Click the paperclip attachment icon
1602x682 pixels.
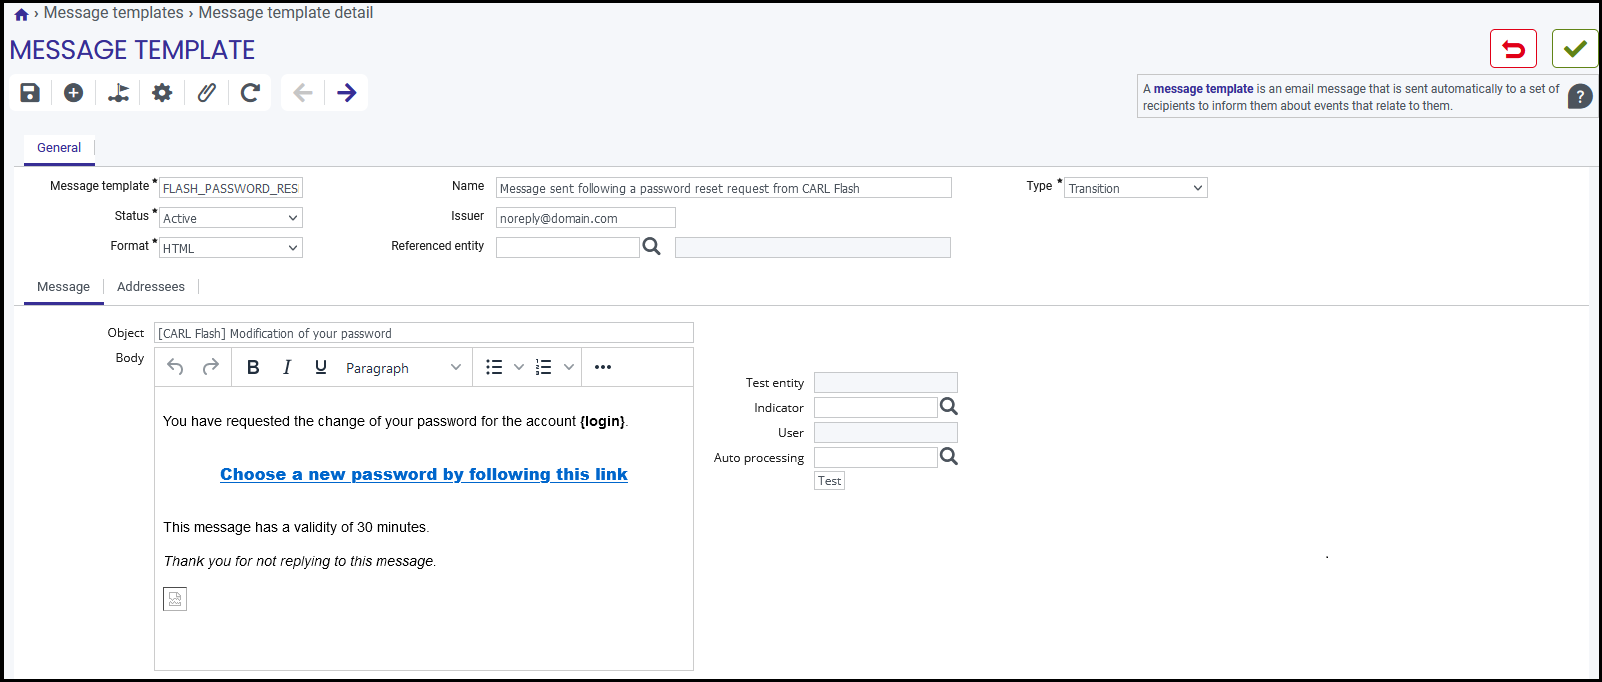point(206,93)
